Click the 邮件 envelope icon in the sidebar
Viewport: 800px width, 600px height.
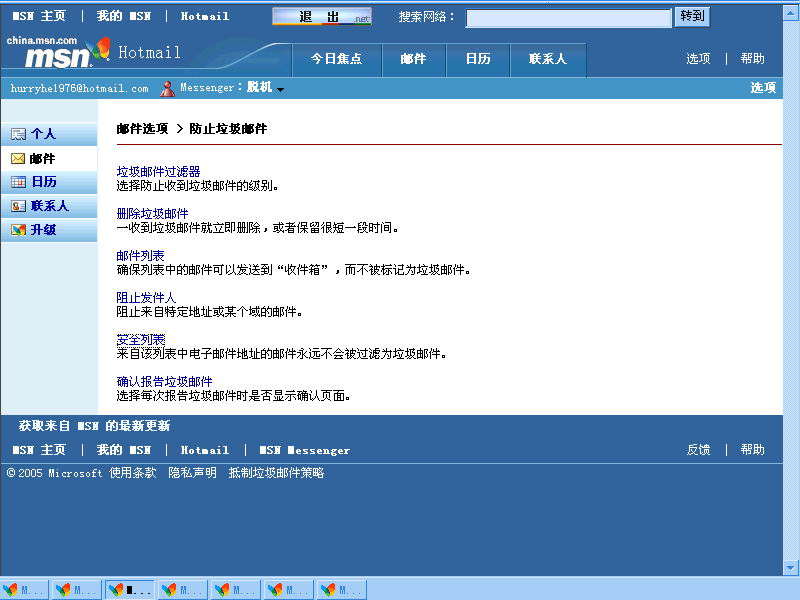(18, 159)
